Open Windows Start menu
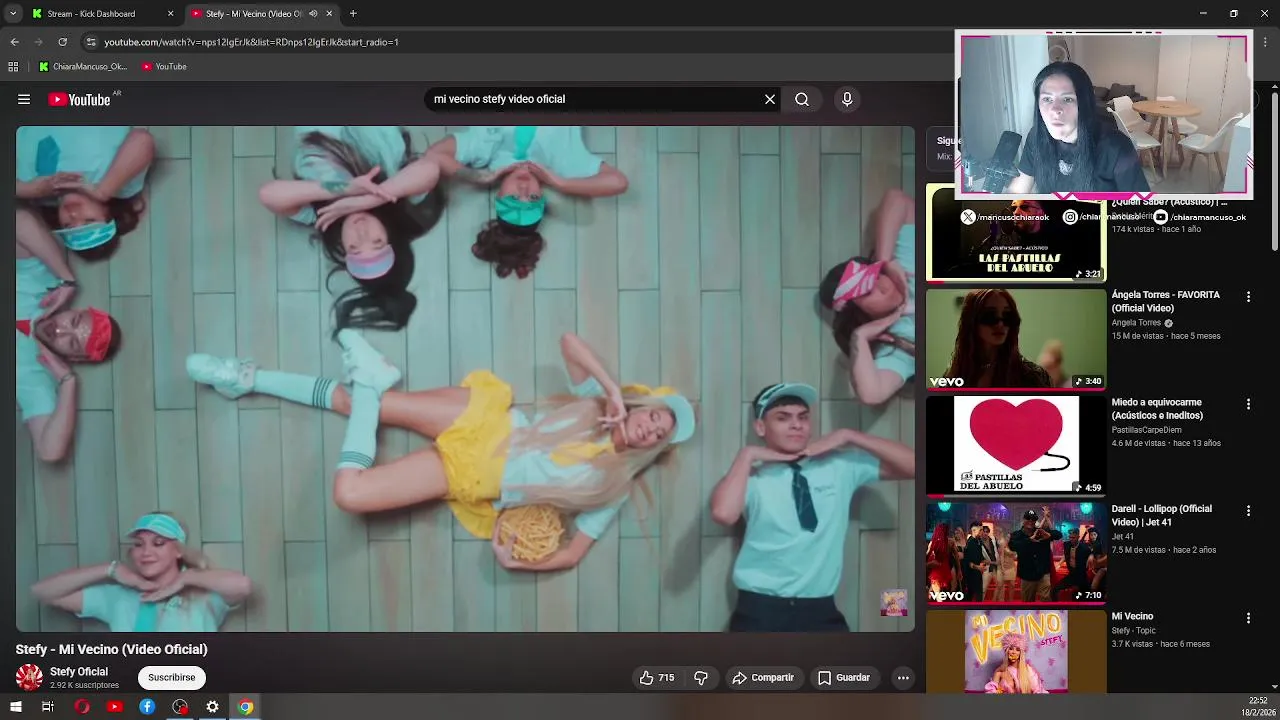 (x=15, y=707)
